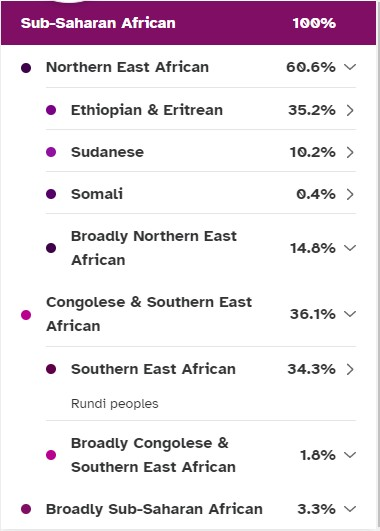Open Ethiopian & Eritrean details arrow

[350, 110]
